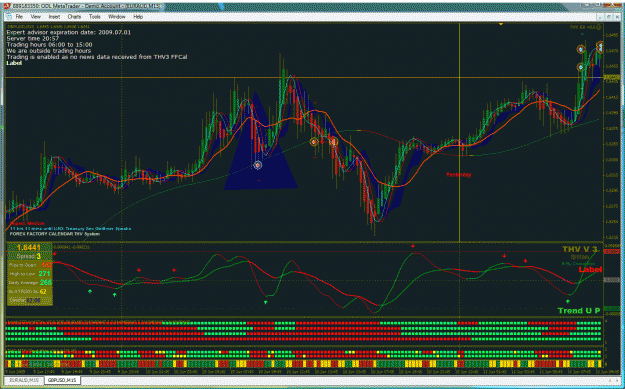Click the 'Spread 3' info box
This screenshot has height=389, width=625.
pyautogui.click(x=29, y=256)
